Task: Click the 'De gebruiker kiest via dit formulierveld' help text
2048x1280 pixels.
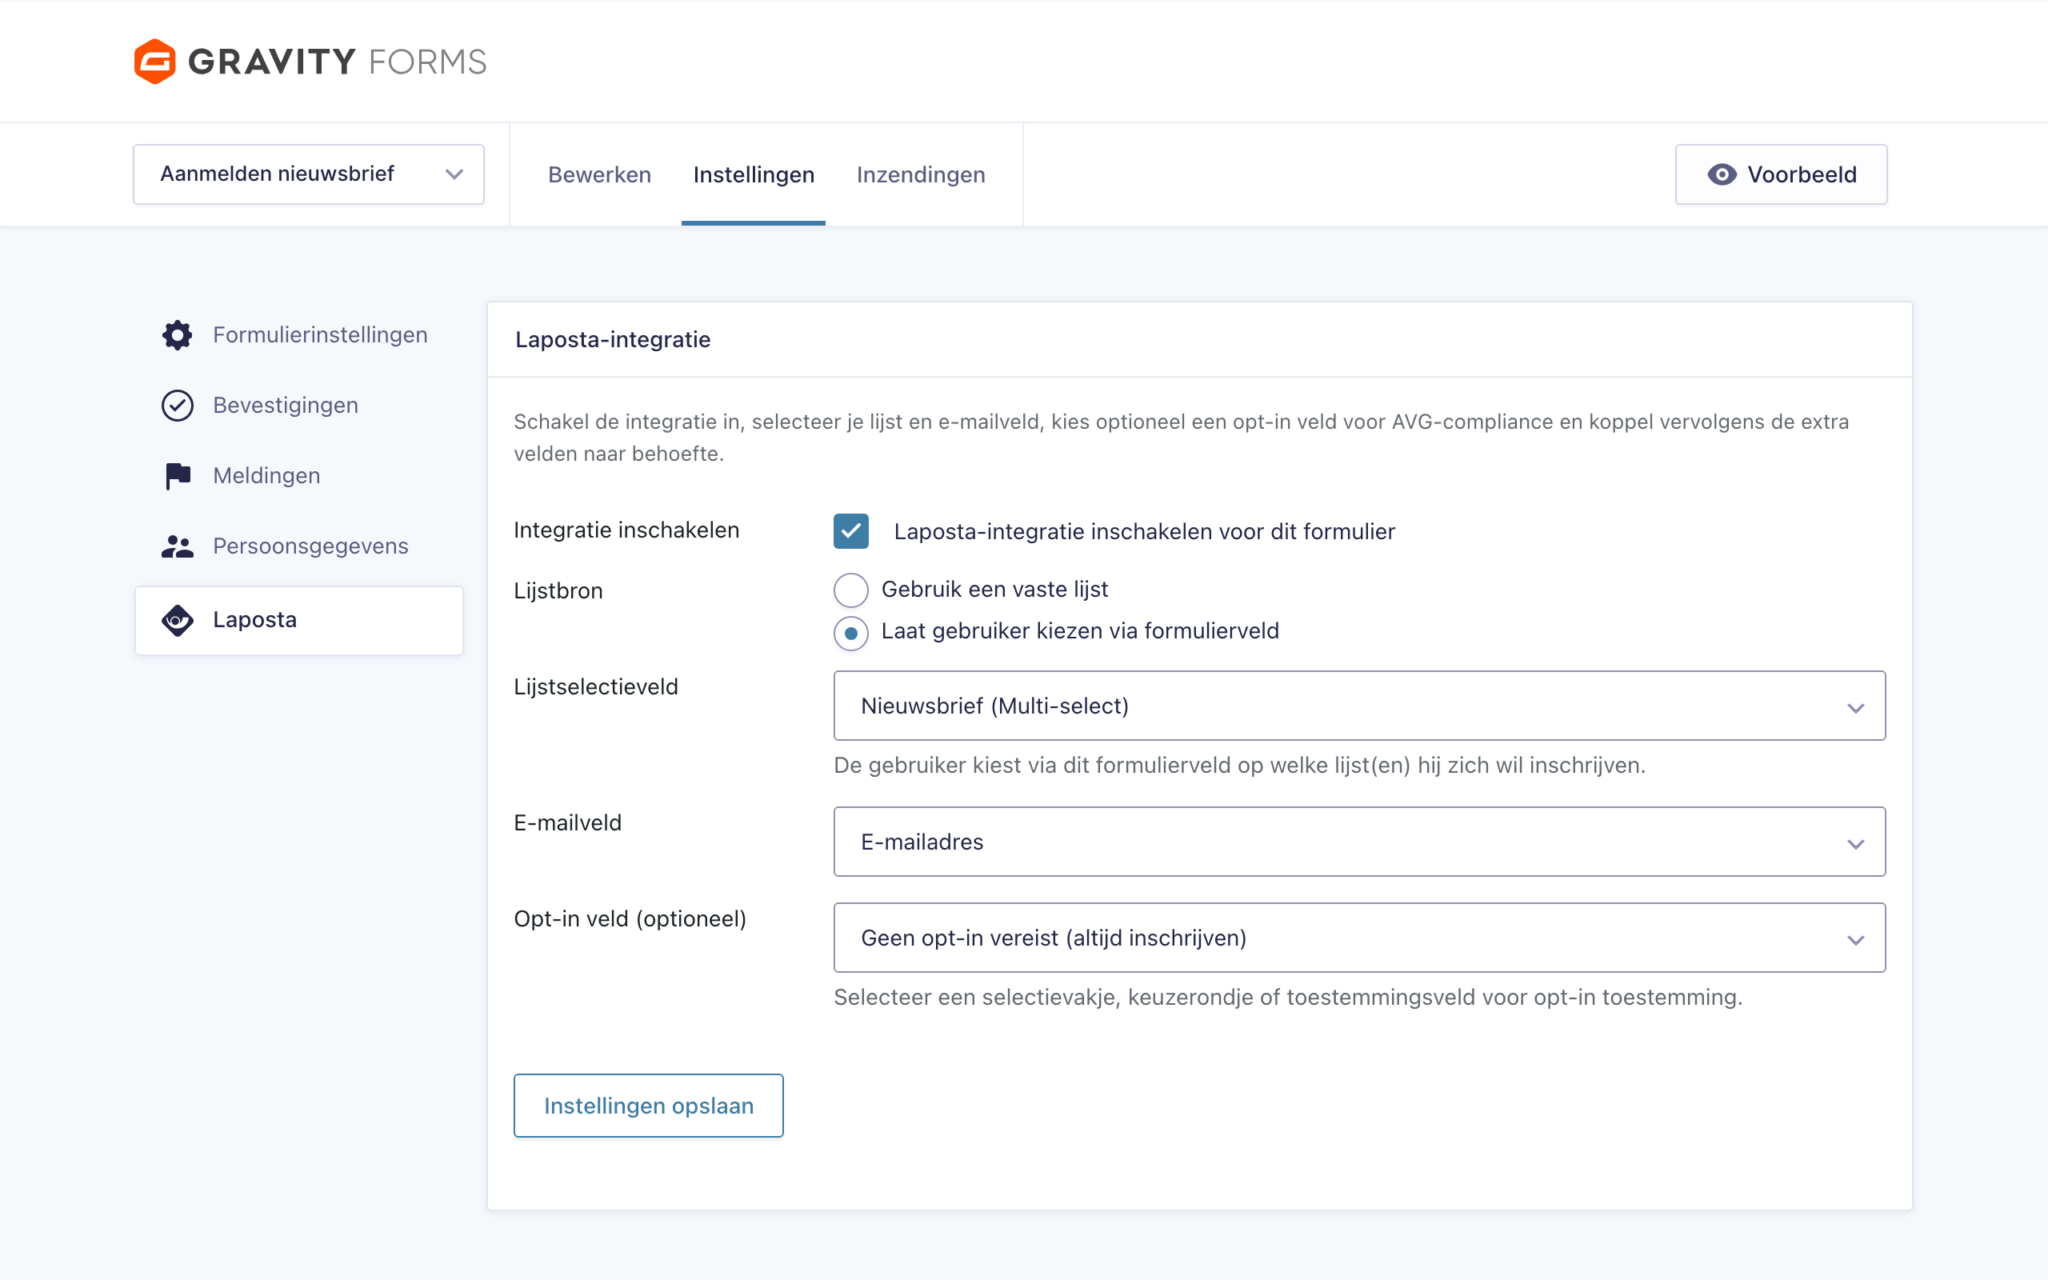Action: 1240,766
